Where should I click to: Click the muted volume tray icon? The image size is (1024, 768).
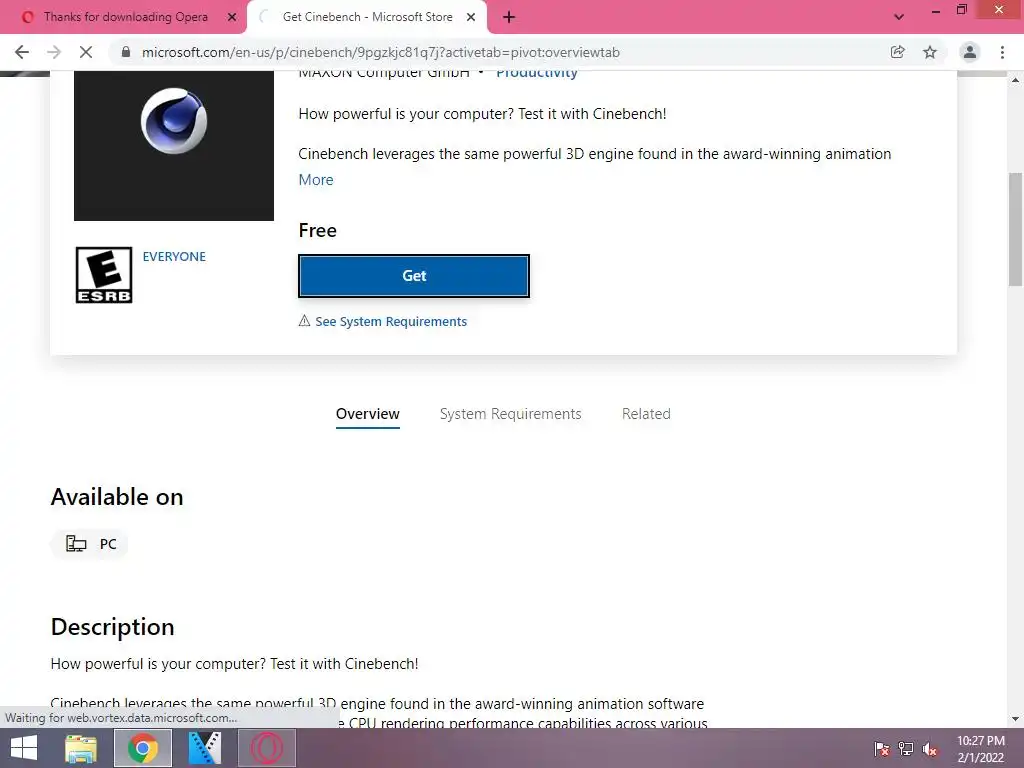(x=930, y=749)
